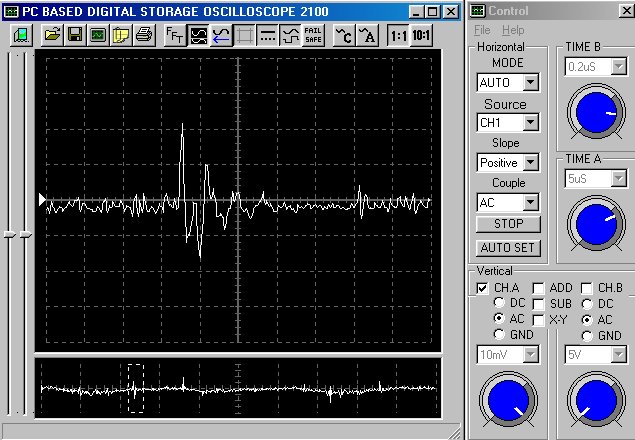635x440 pixels.
Task: Click the printer icon in toolbar
Action: pos(144,35)
